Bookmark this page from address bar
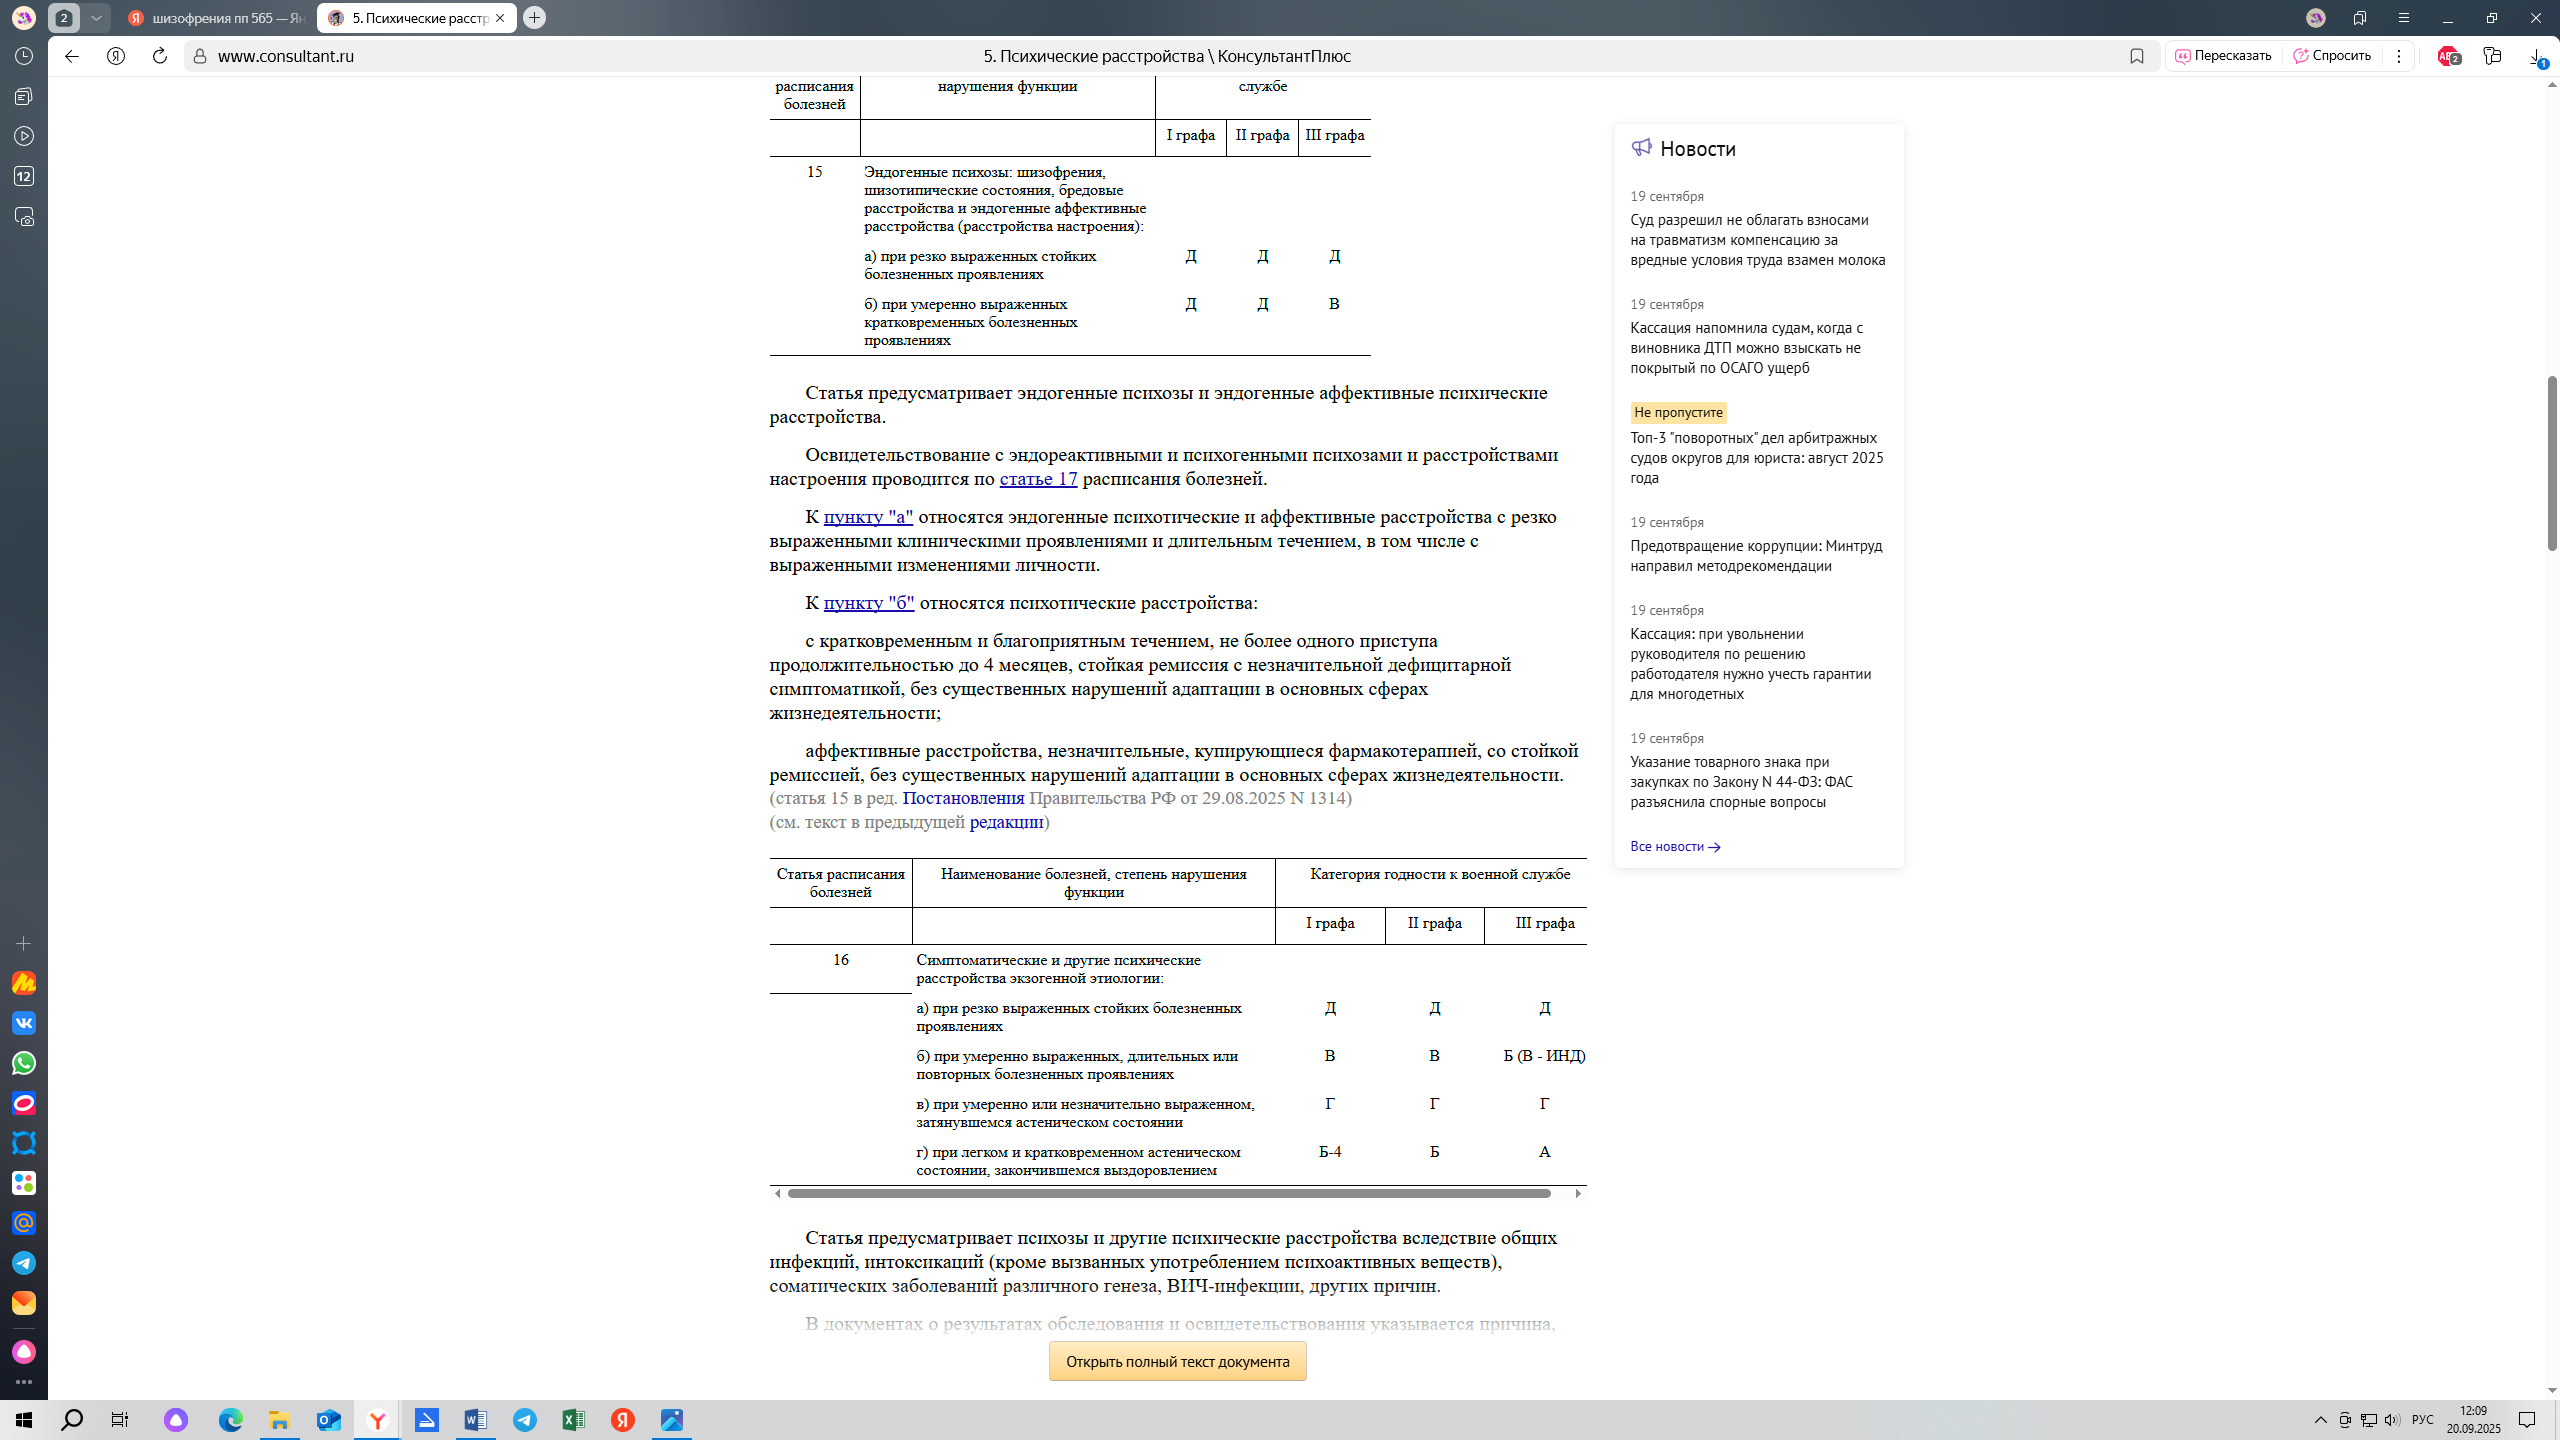This screenshot has width=2560, height=1440. tap(2137, 56)
